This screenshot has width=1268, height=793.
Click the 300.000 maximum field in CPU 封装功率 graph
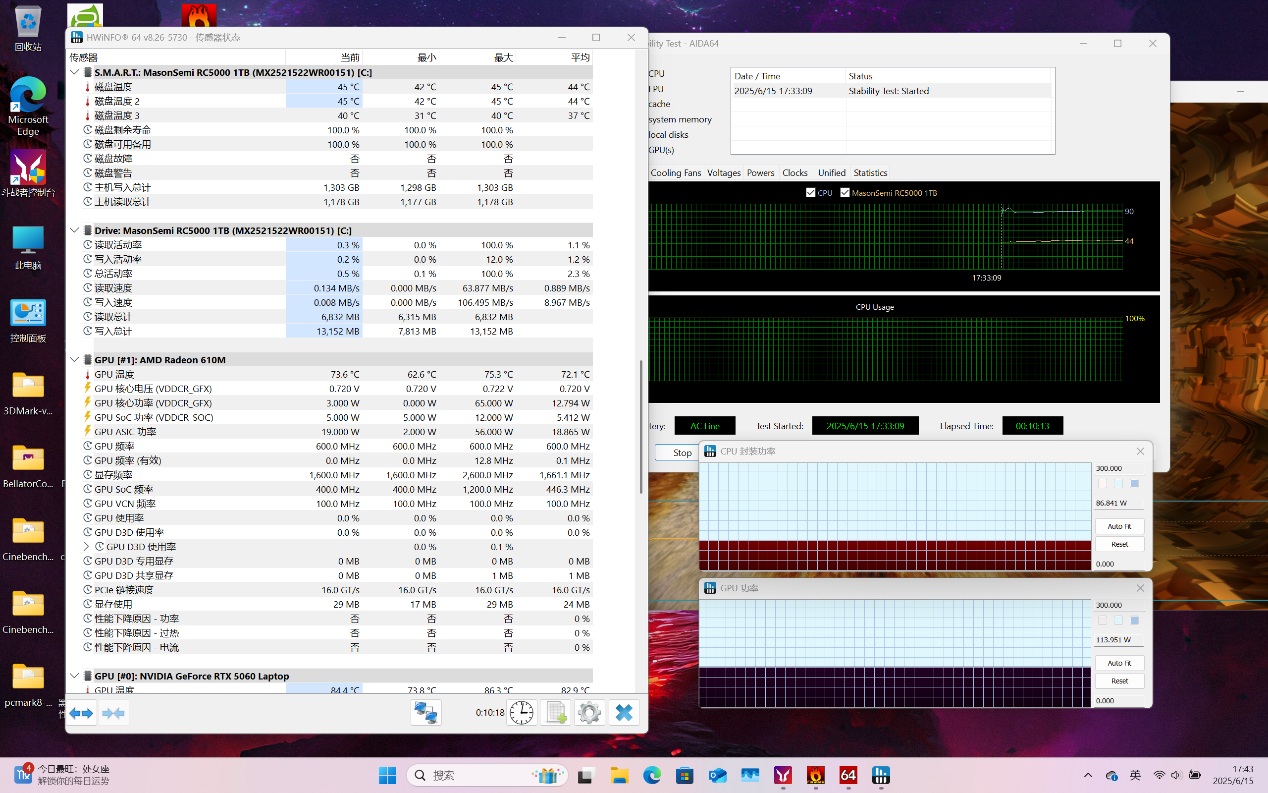coord(1119,468)
